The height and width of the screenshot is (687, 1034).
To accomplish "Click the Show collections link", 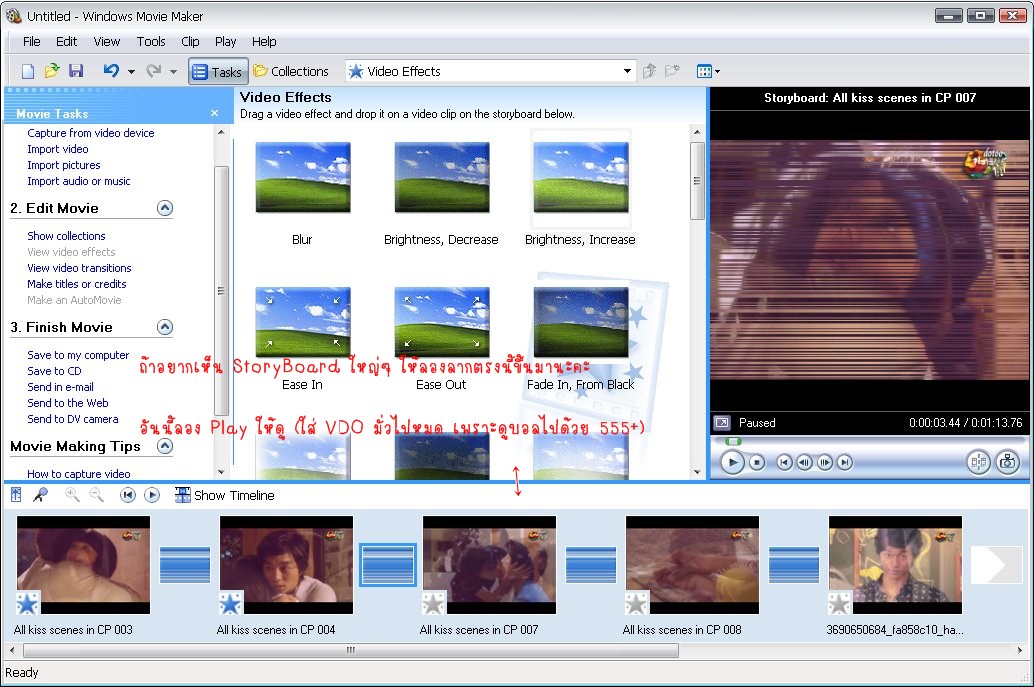I will pos(67,235).
